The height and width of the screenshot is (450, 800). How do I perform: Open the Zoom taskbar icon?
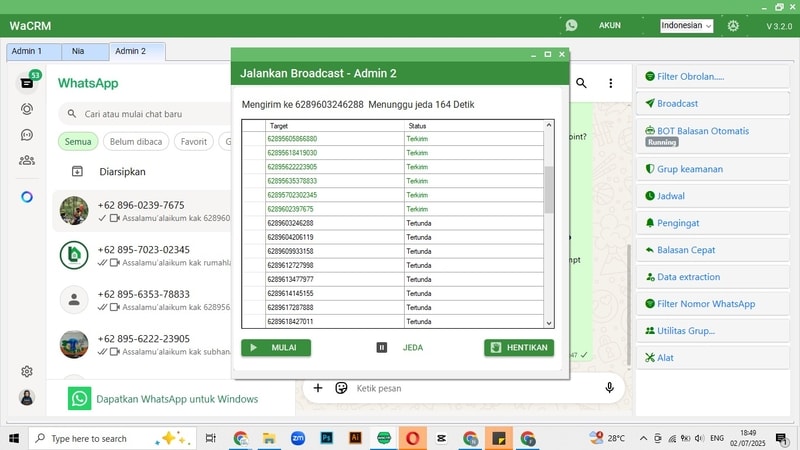point(298,438)
